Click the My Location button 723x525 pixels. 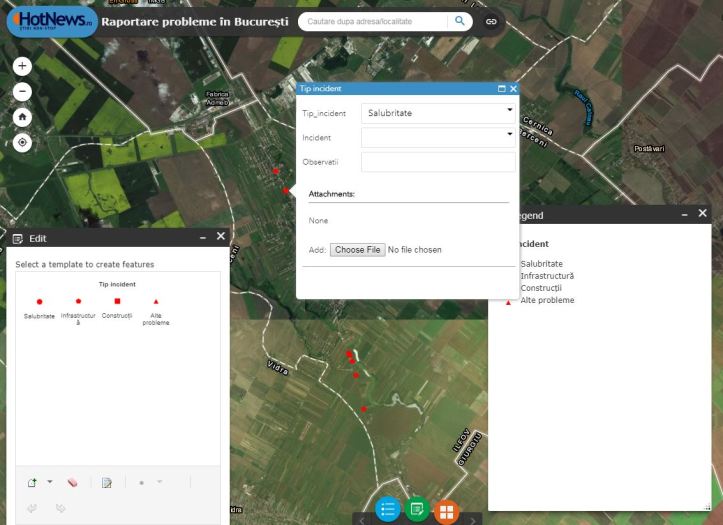[22, 142]
